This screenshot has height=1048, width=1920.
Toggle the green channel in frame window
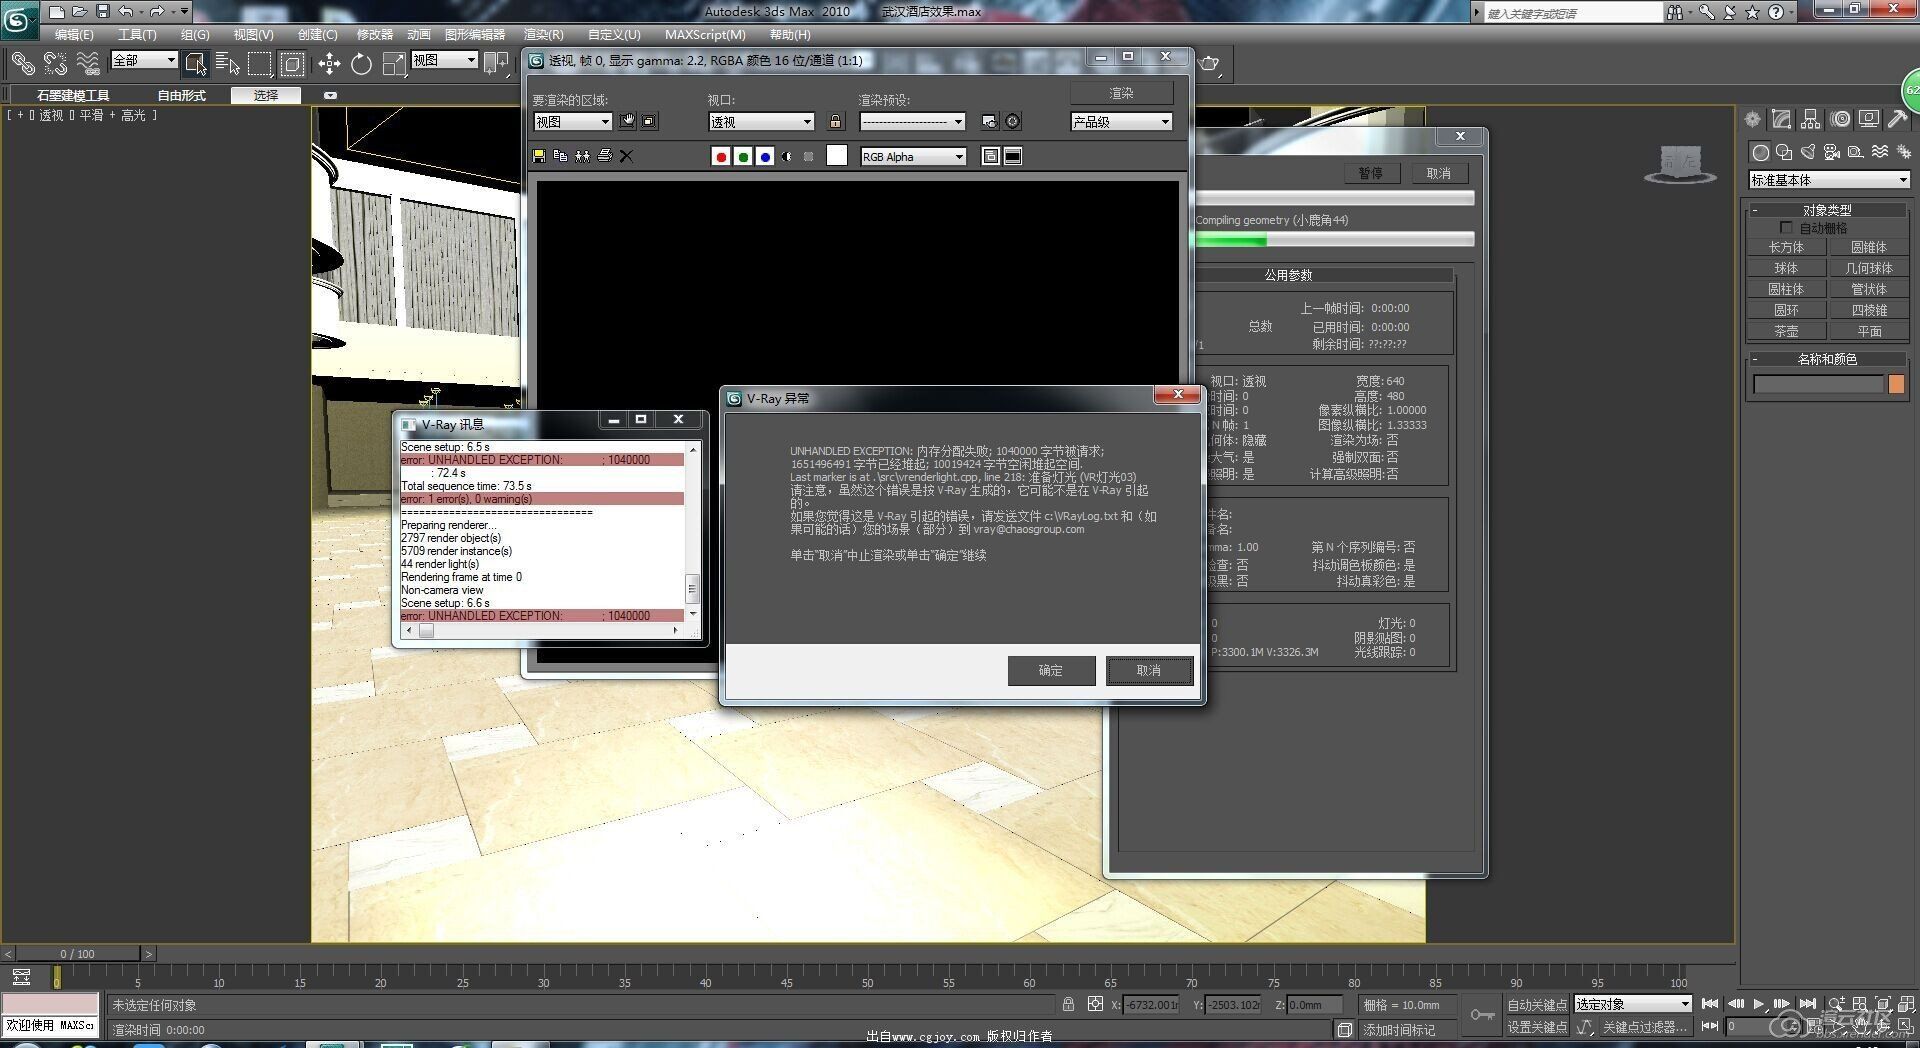743,156
